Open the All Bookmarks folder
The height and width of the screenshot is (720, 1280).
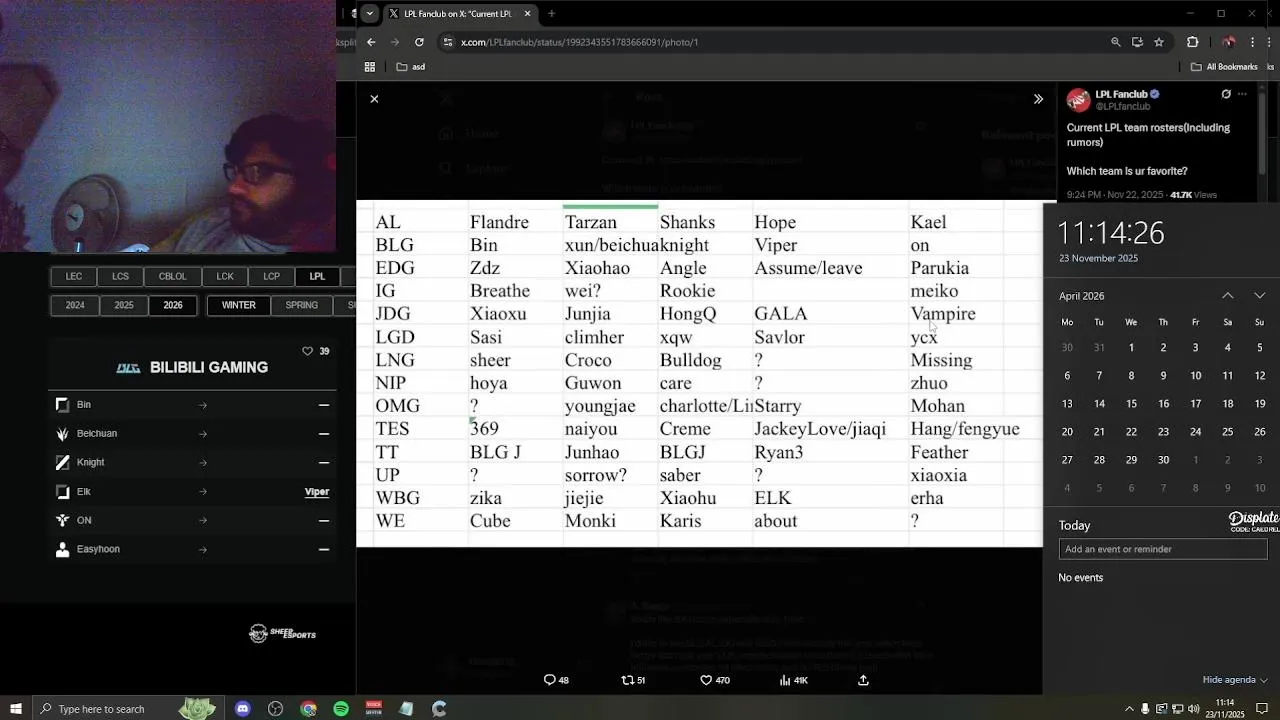1224,67
